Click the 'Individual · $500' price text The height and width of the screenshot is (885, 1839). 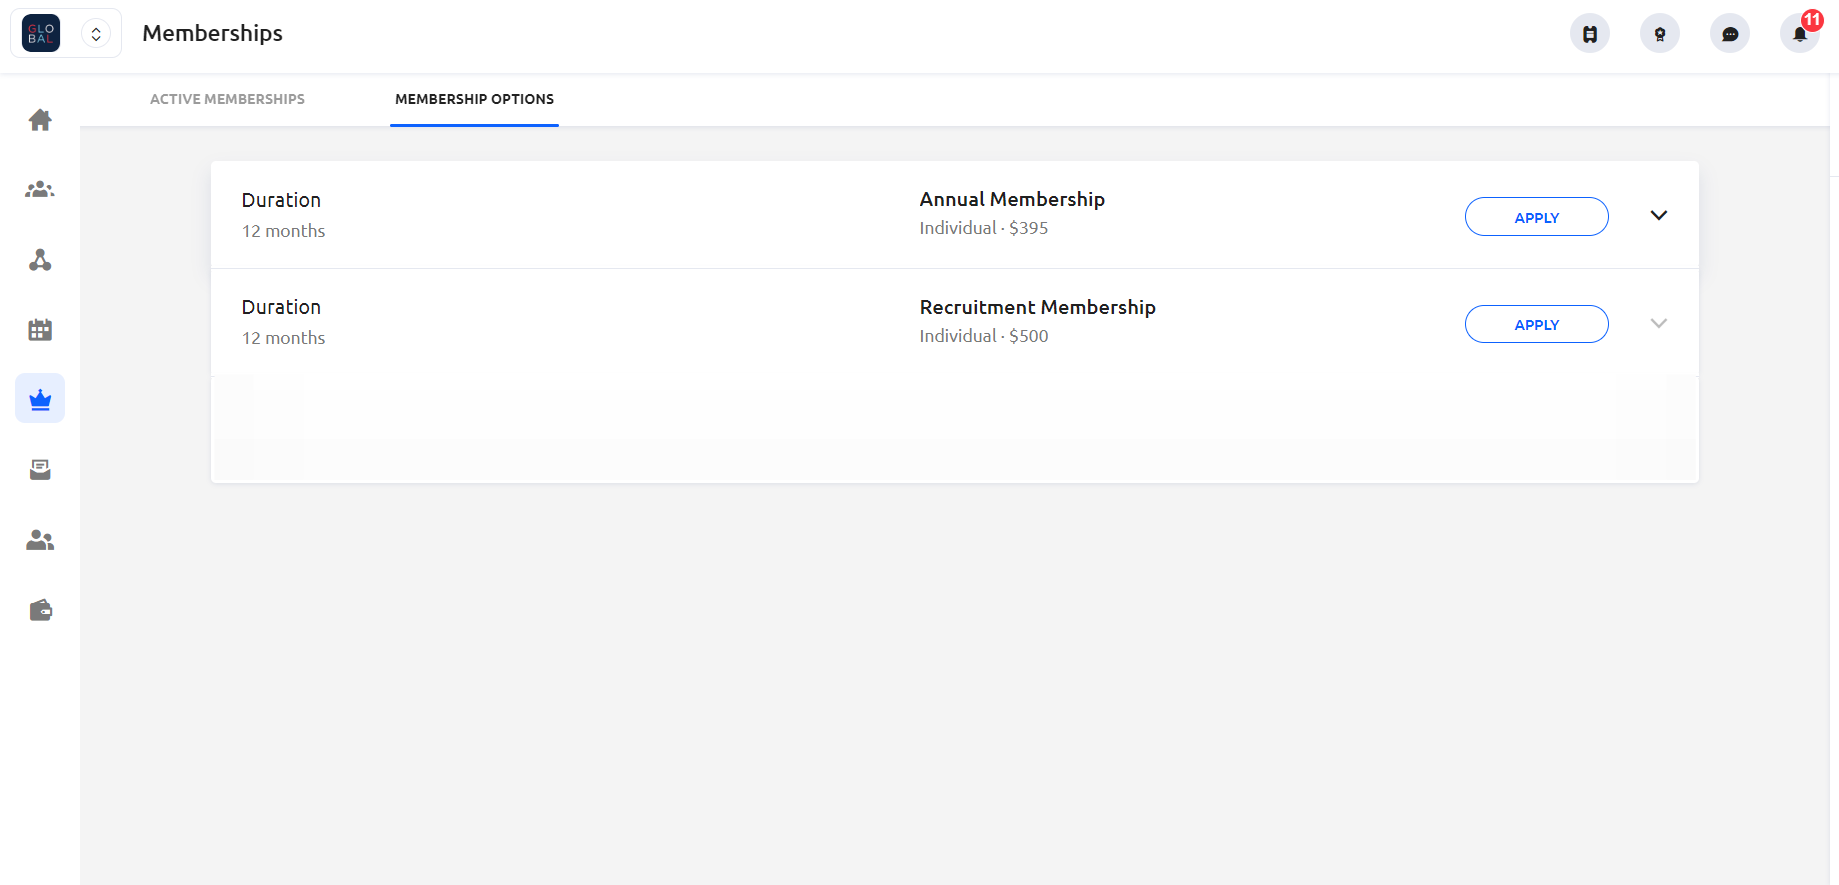(984, 336)
